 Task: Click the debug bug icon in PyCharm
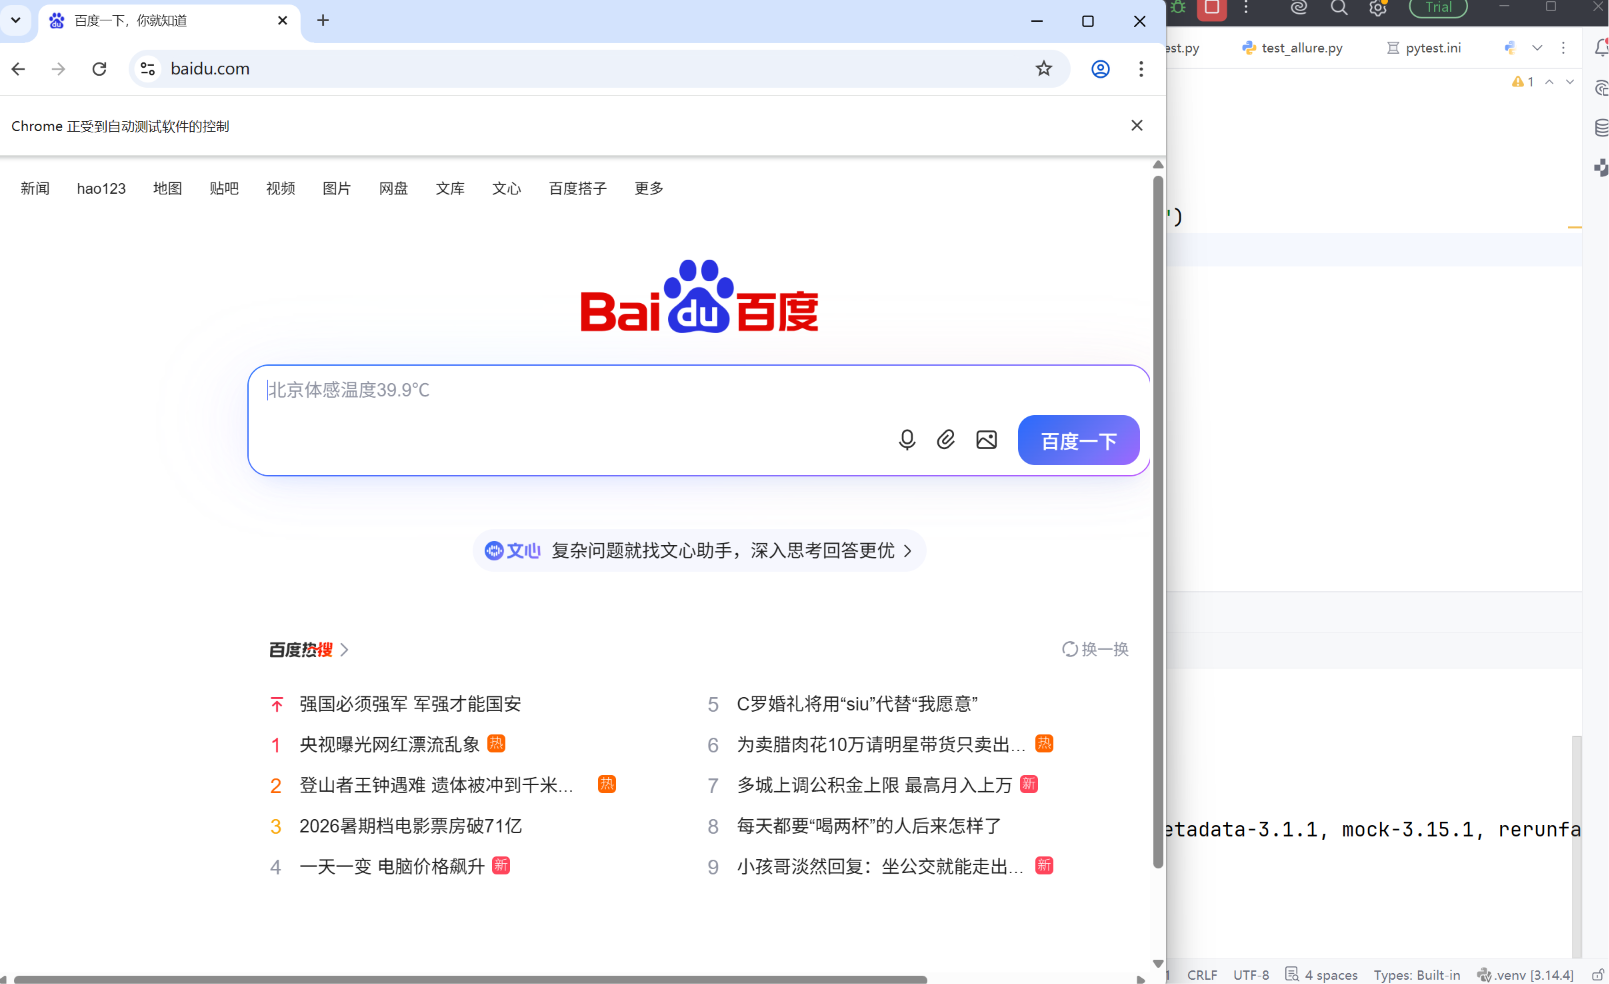tap(1179, 7)
